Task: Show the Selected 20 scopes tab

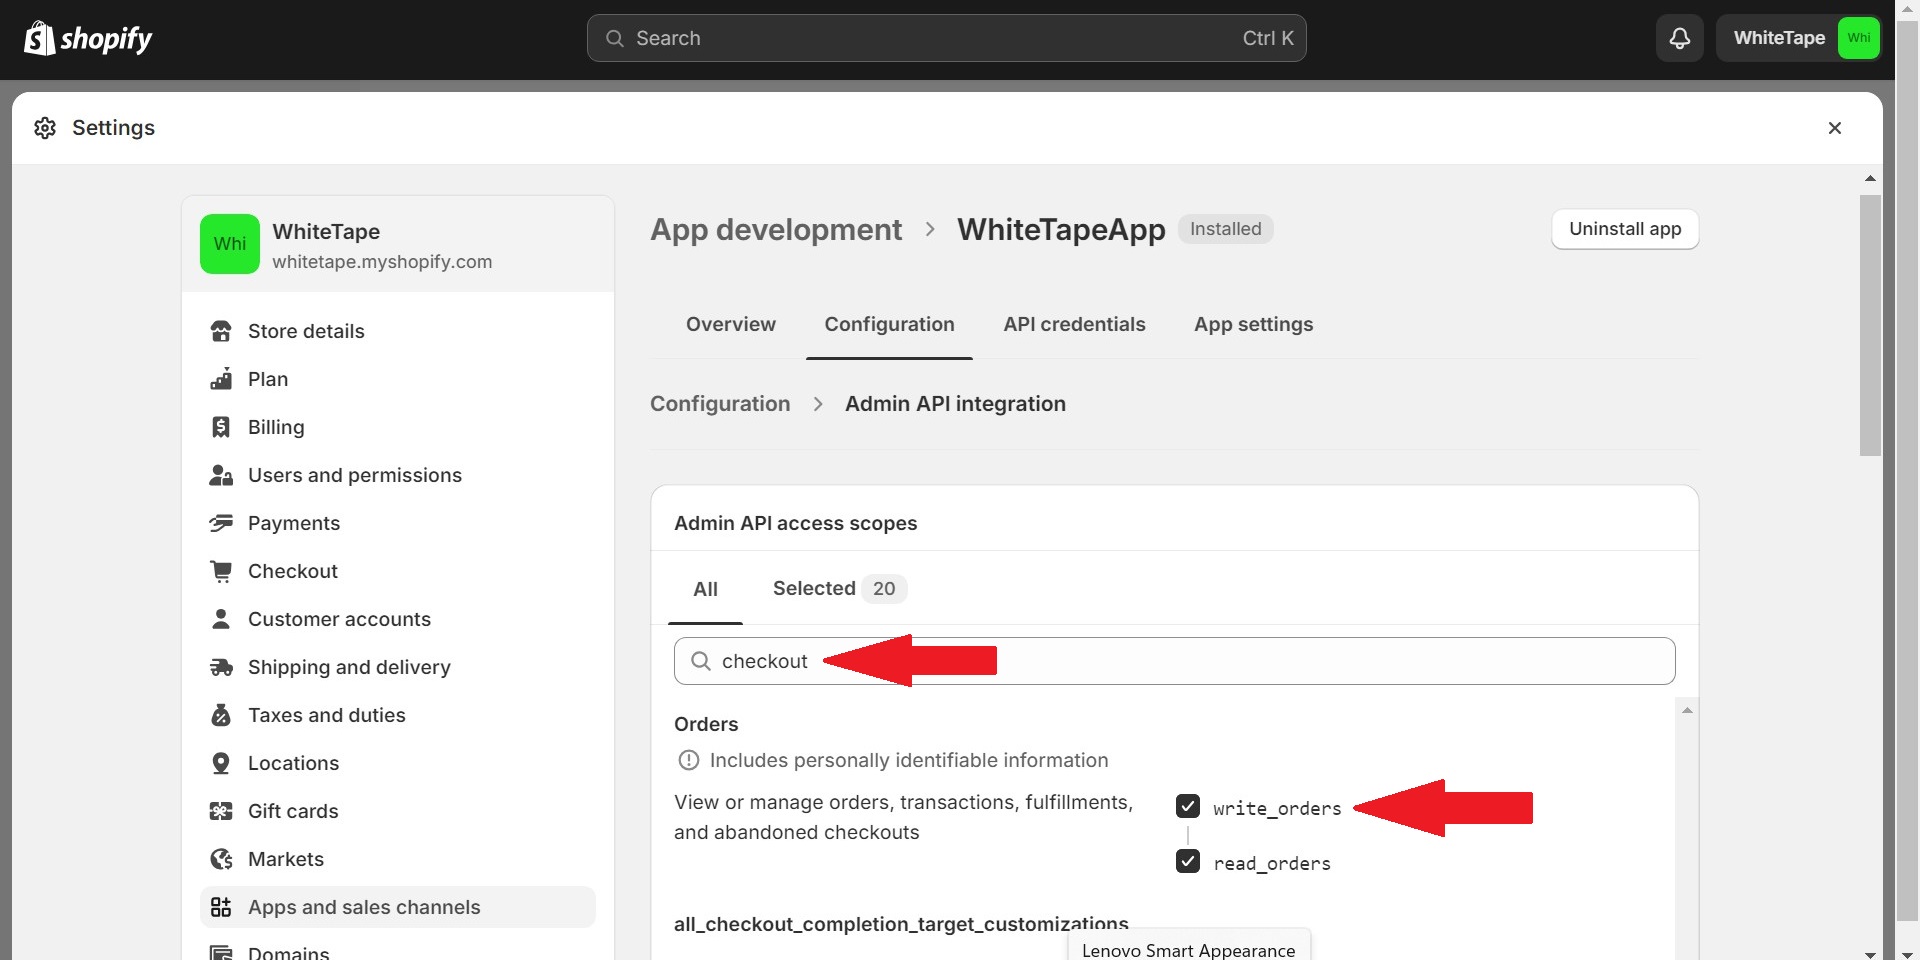Action: 839,589
